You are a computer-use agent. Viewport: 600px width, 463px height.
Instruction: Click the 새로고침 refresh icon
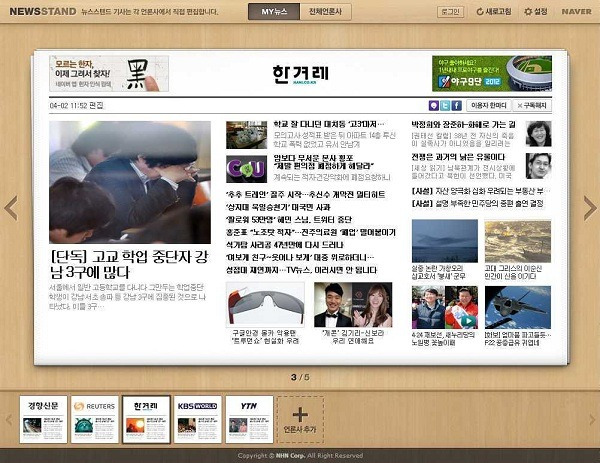[x=480, y=12]
